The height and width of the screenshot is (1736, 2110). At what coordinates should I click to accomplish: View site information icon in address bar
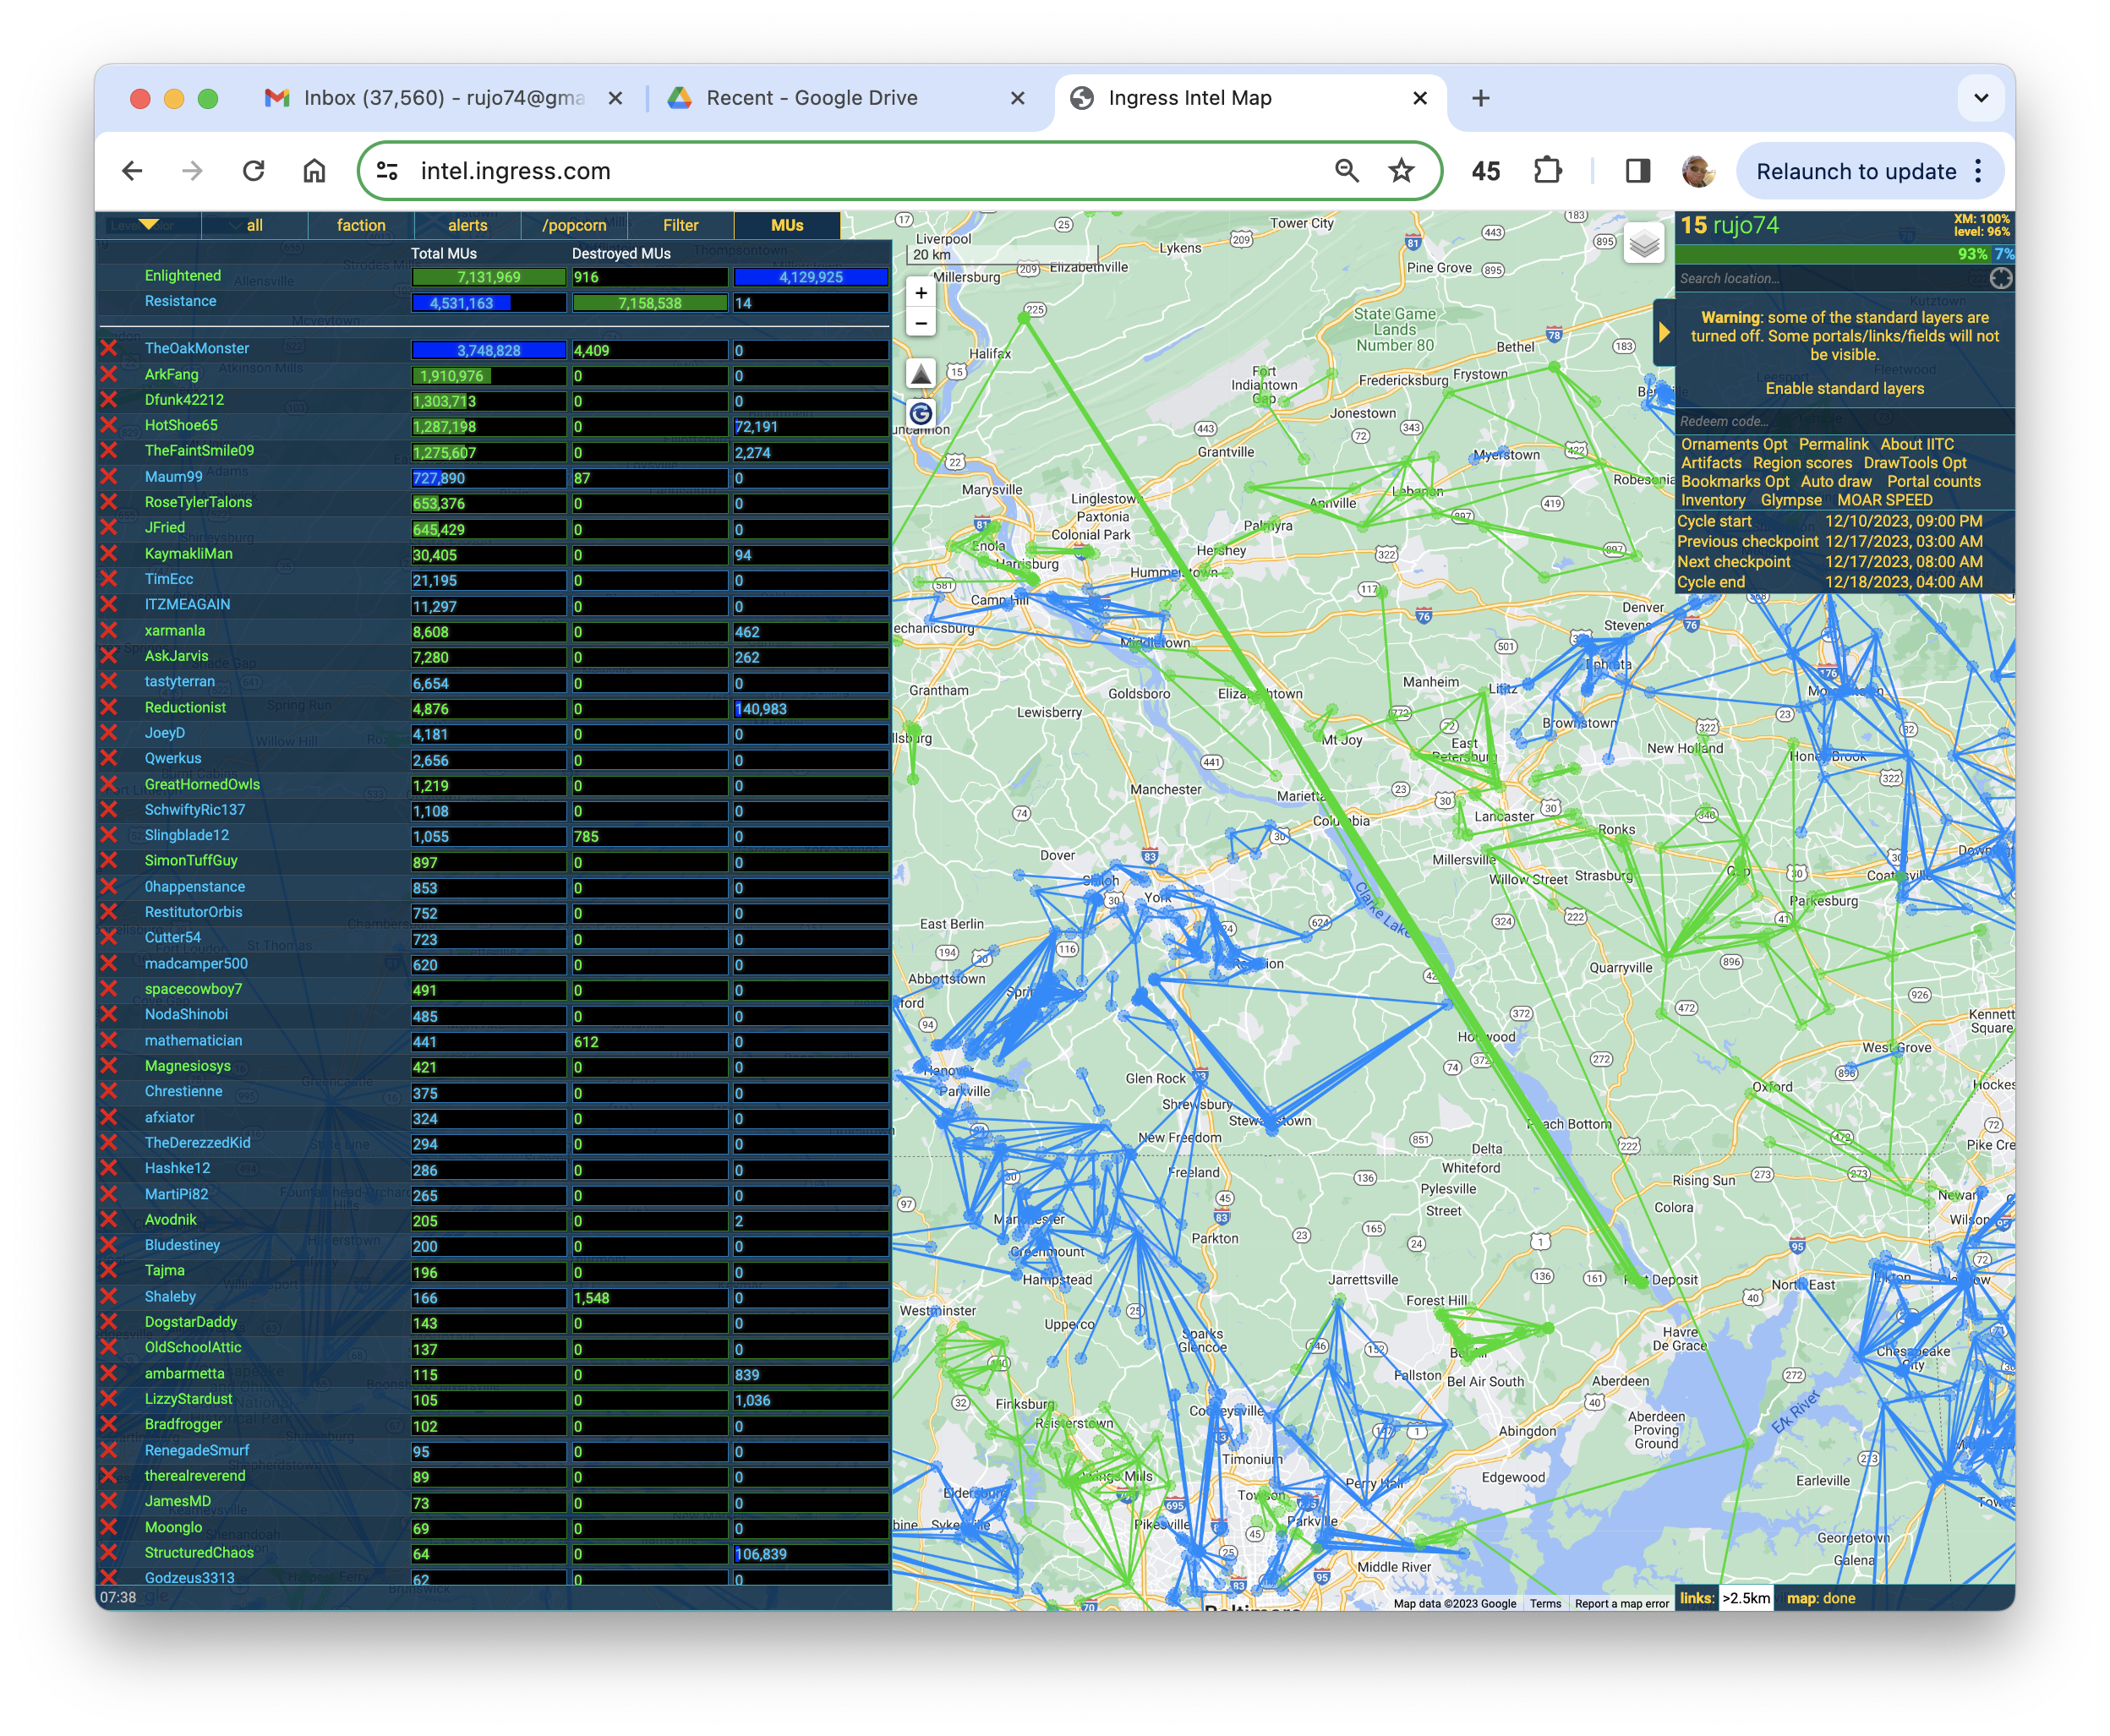coord(387,171)
